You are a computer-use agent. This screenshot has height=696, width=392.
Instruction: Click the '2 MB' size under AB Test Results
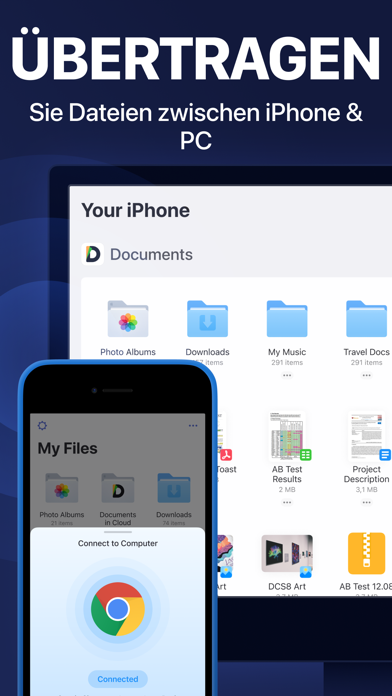pyautogui.click(x=287, y=490)
